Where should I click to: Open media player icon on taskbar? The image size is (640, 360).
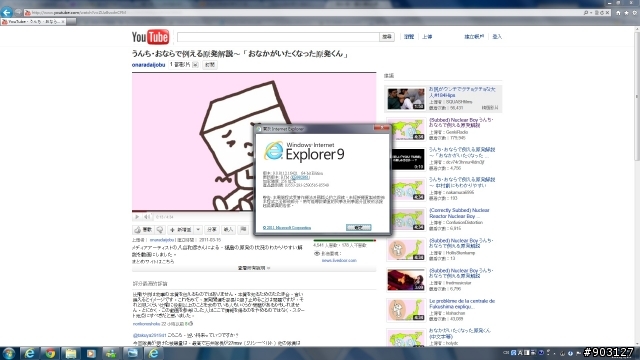click(x=91, y=353)
